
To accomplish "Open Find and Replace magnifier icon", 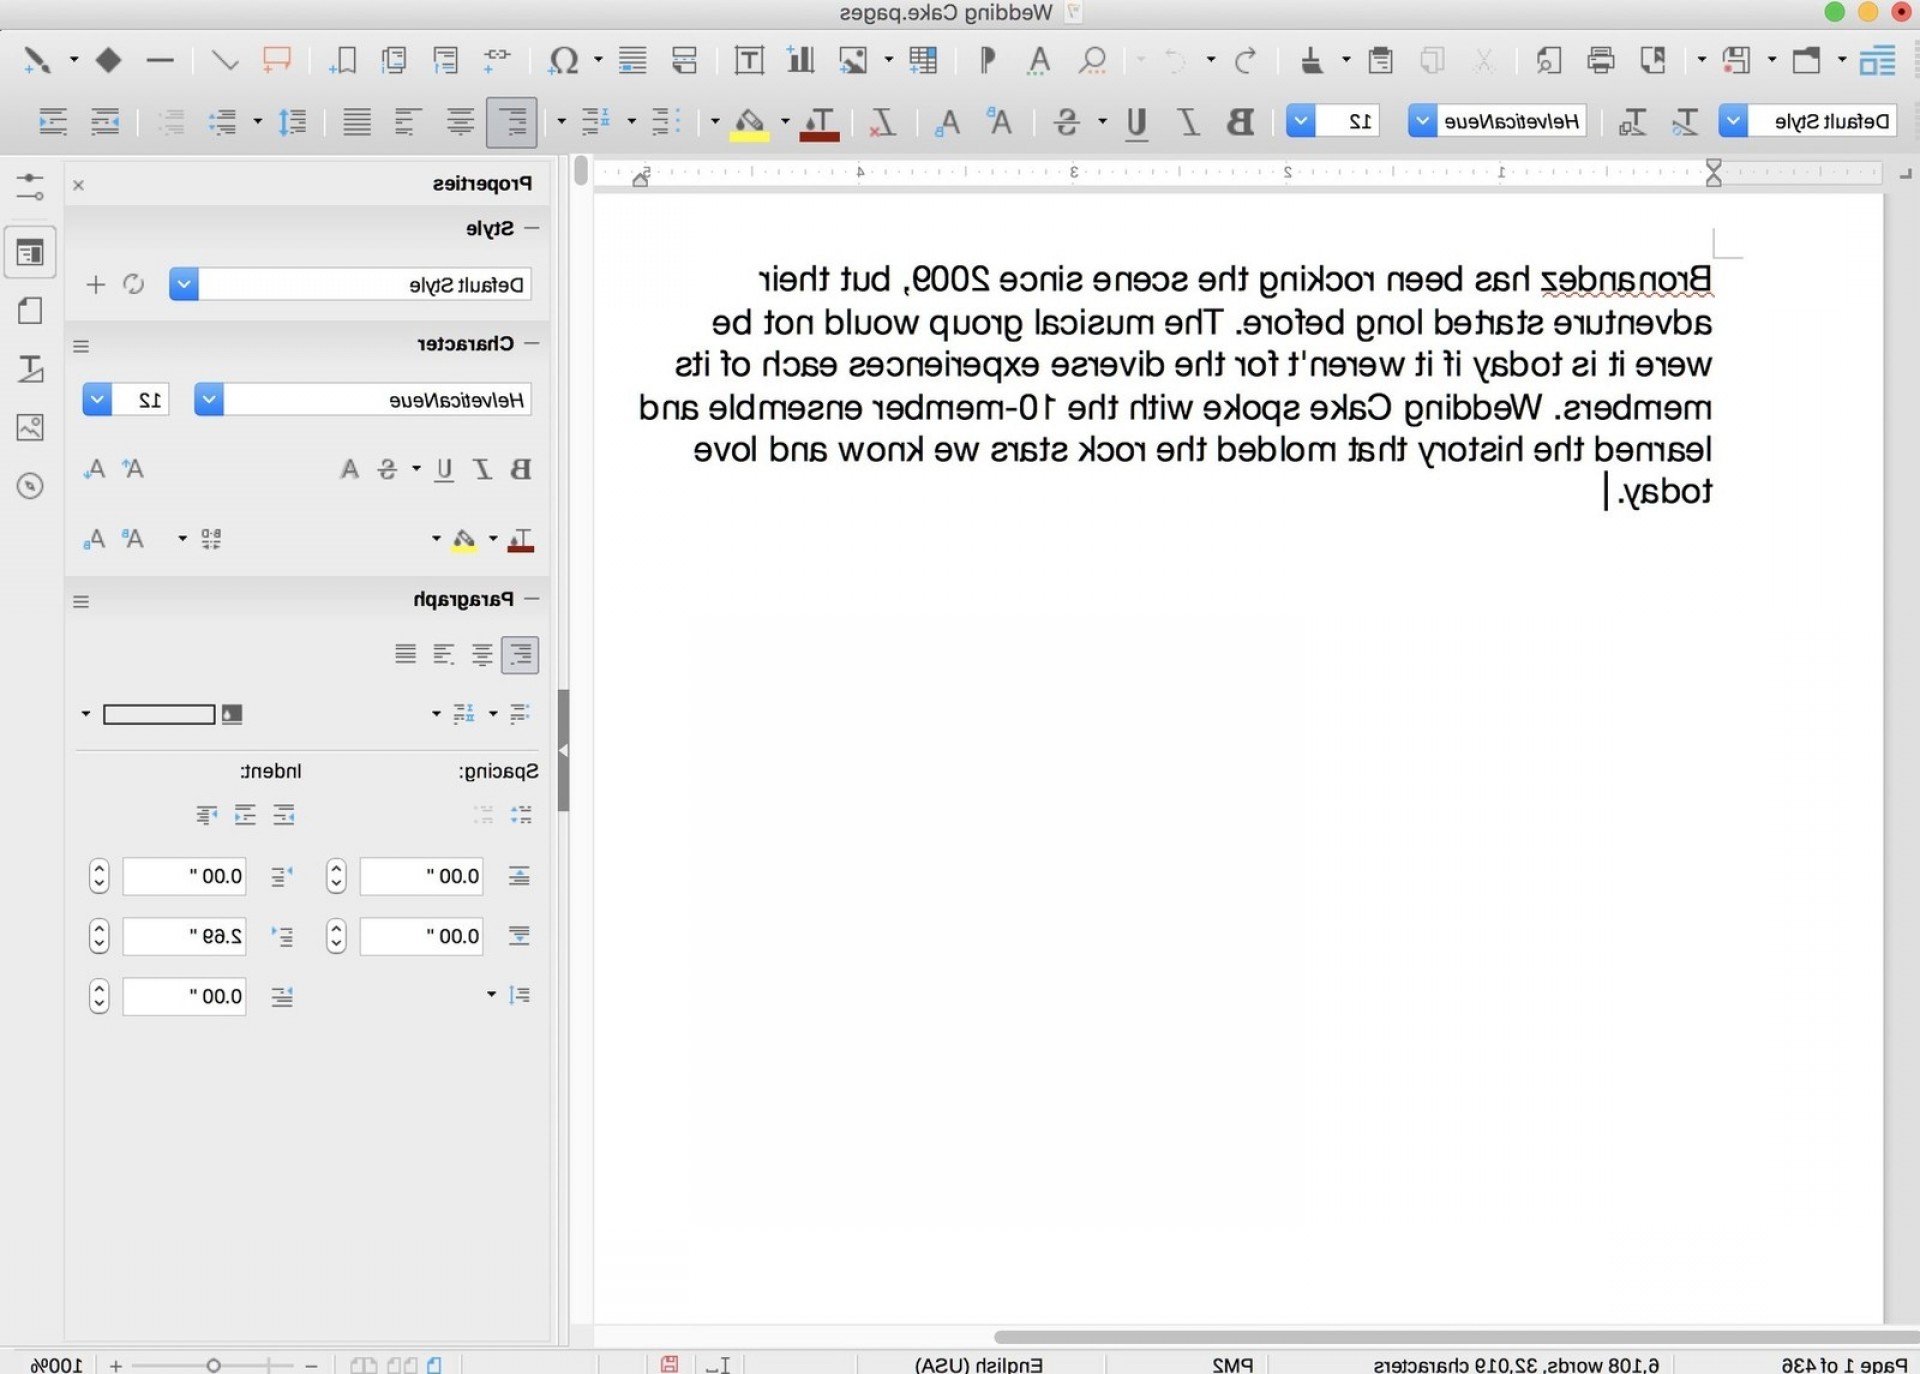I will point(1093,61).
